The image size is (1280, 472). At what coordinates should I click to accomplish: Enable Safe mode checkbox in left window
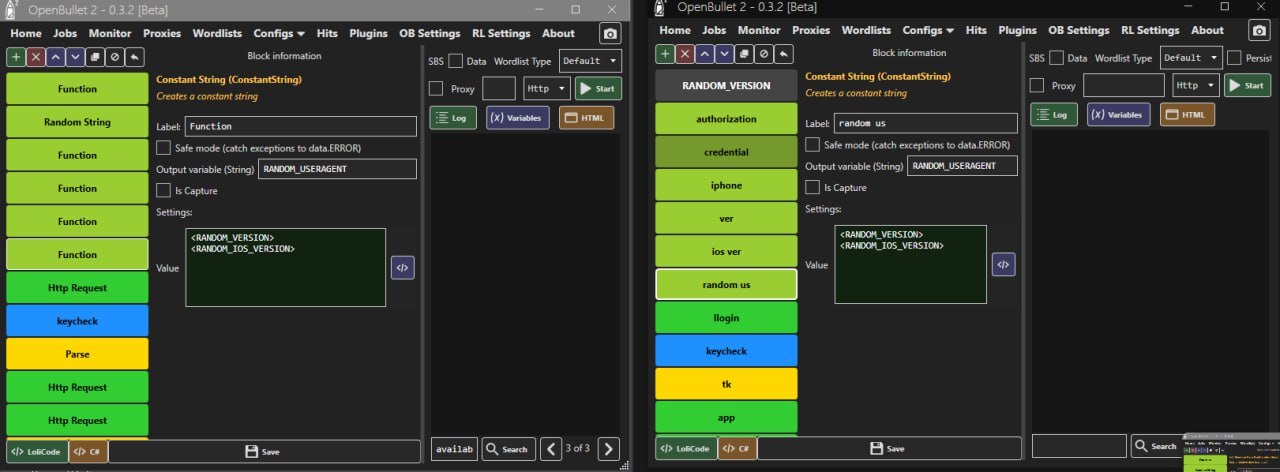coord(164,148)
